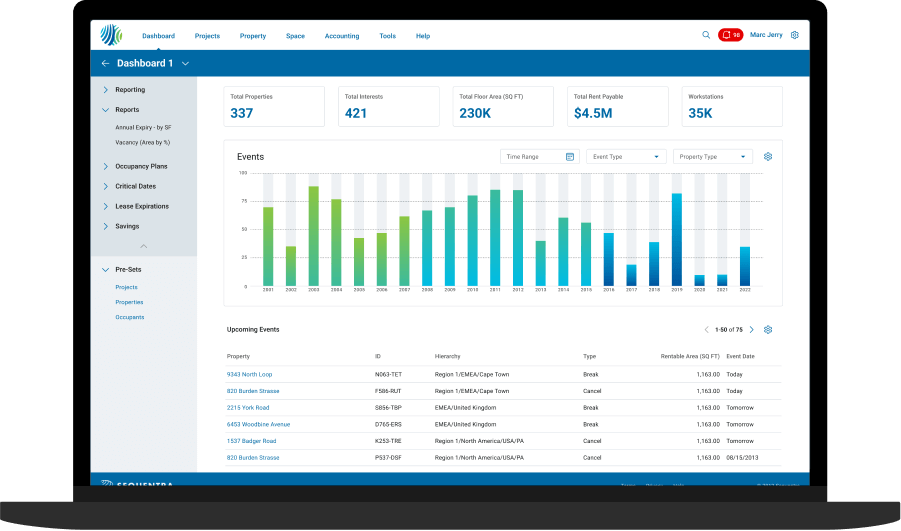Sort by Property column header

point(238,356)
